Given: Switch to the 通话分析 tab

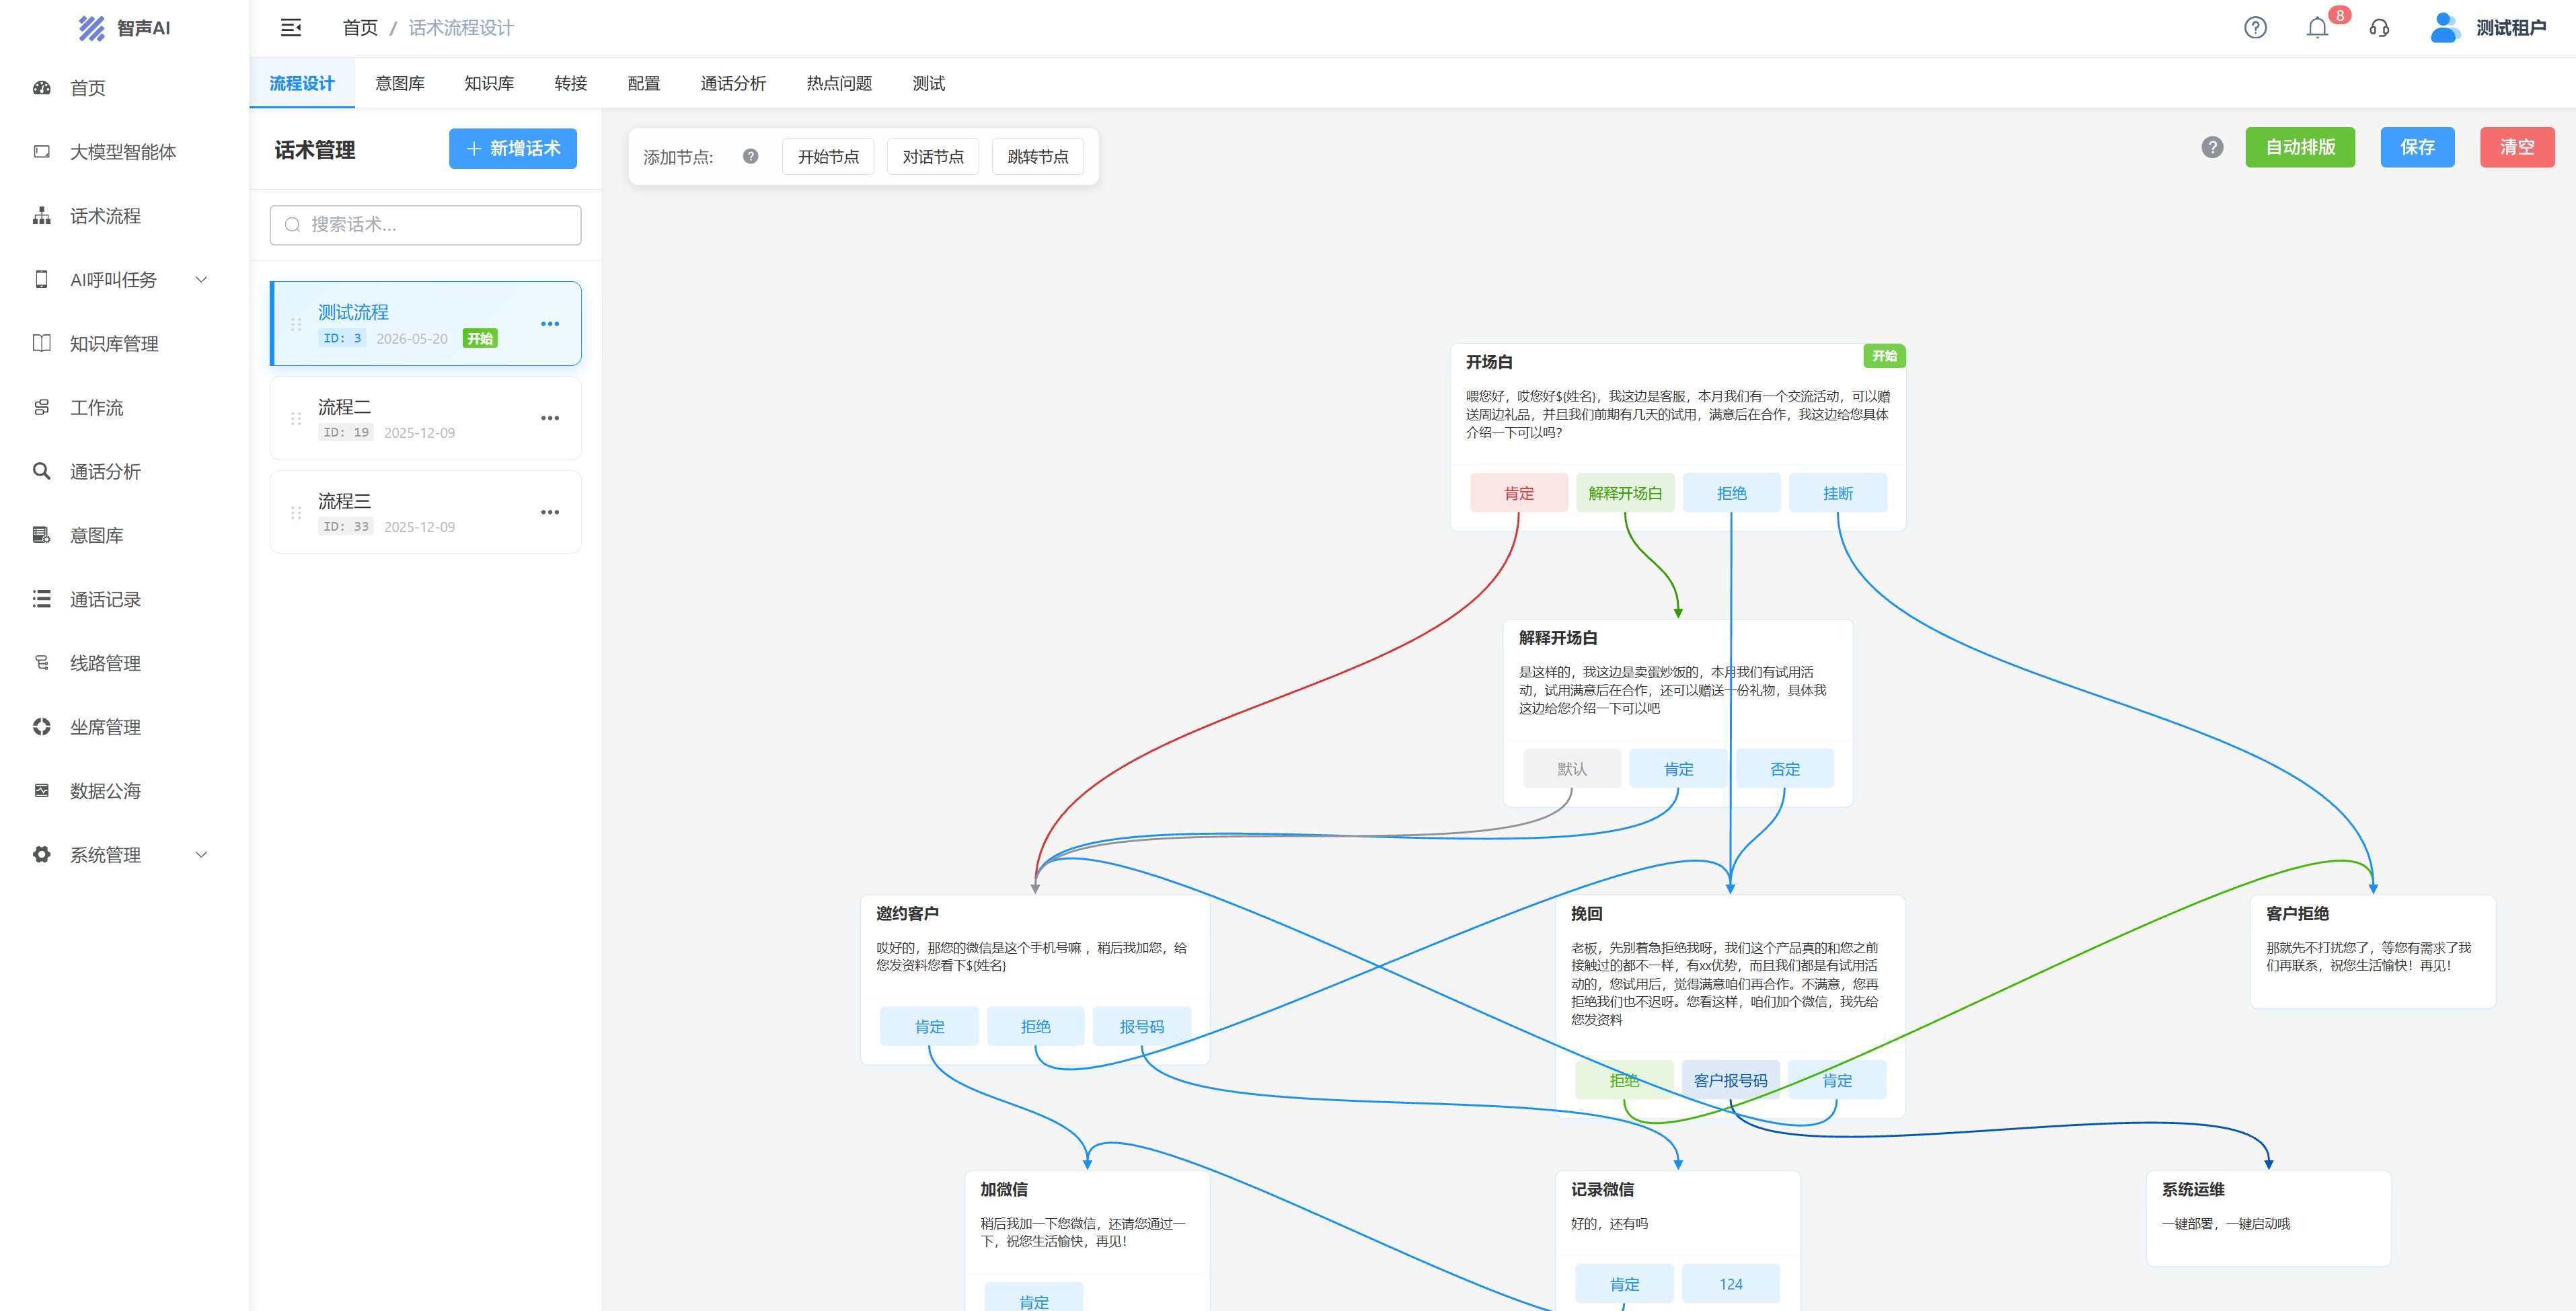Looking at the screenshot, I should [x=733, y=83].
